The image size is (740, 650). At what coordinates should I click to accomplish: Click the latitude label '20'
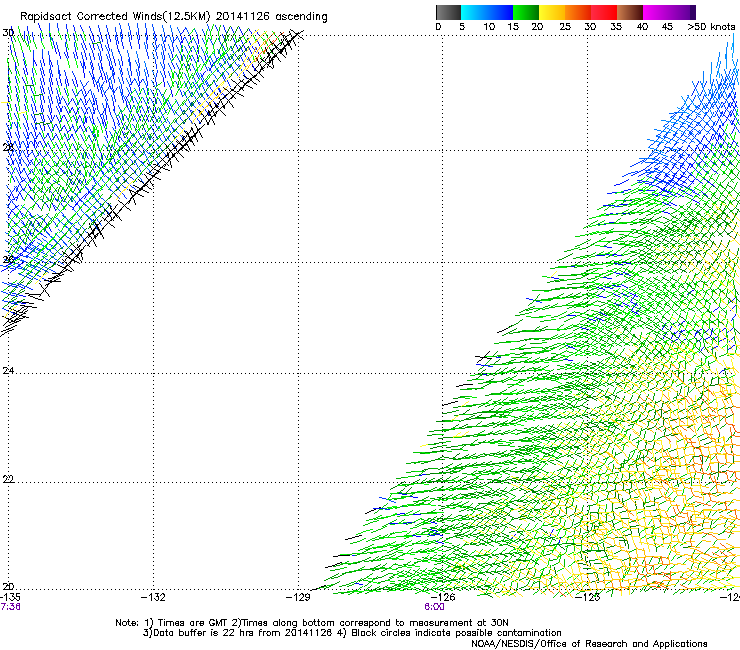point(8,586)
